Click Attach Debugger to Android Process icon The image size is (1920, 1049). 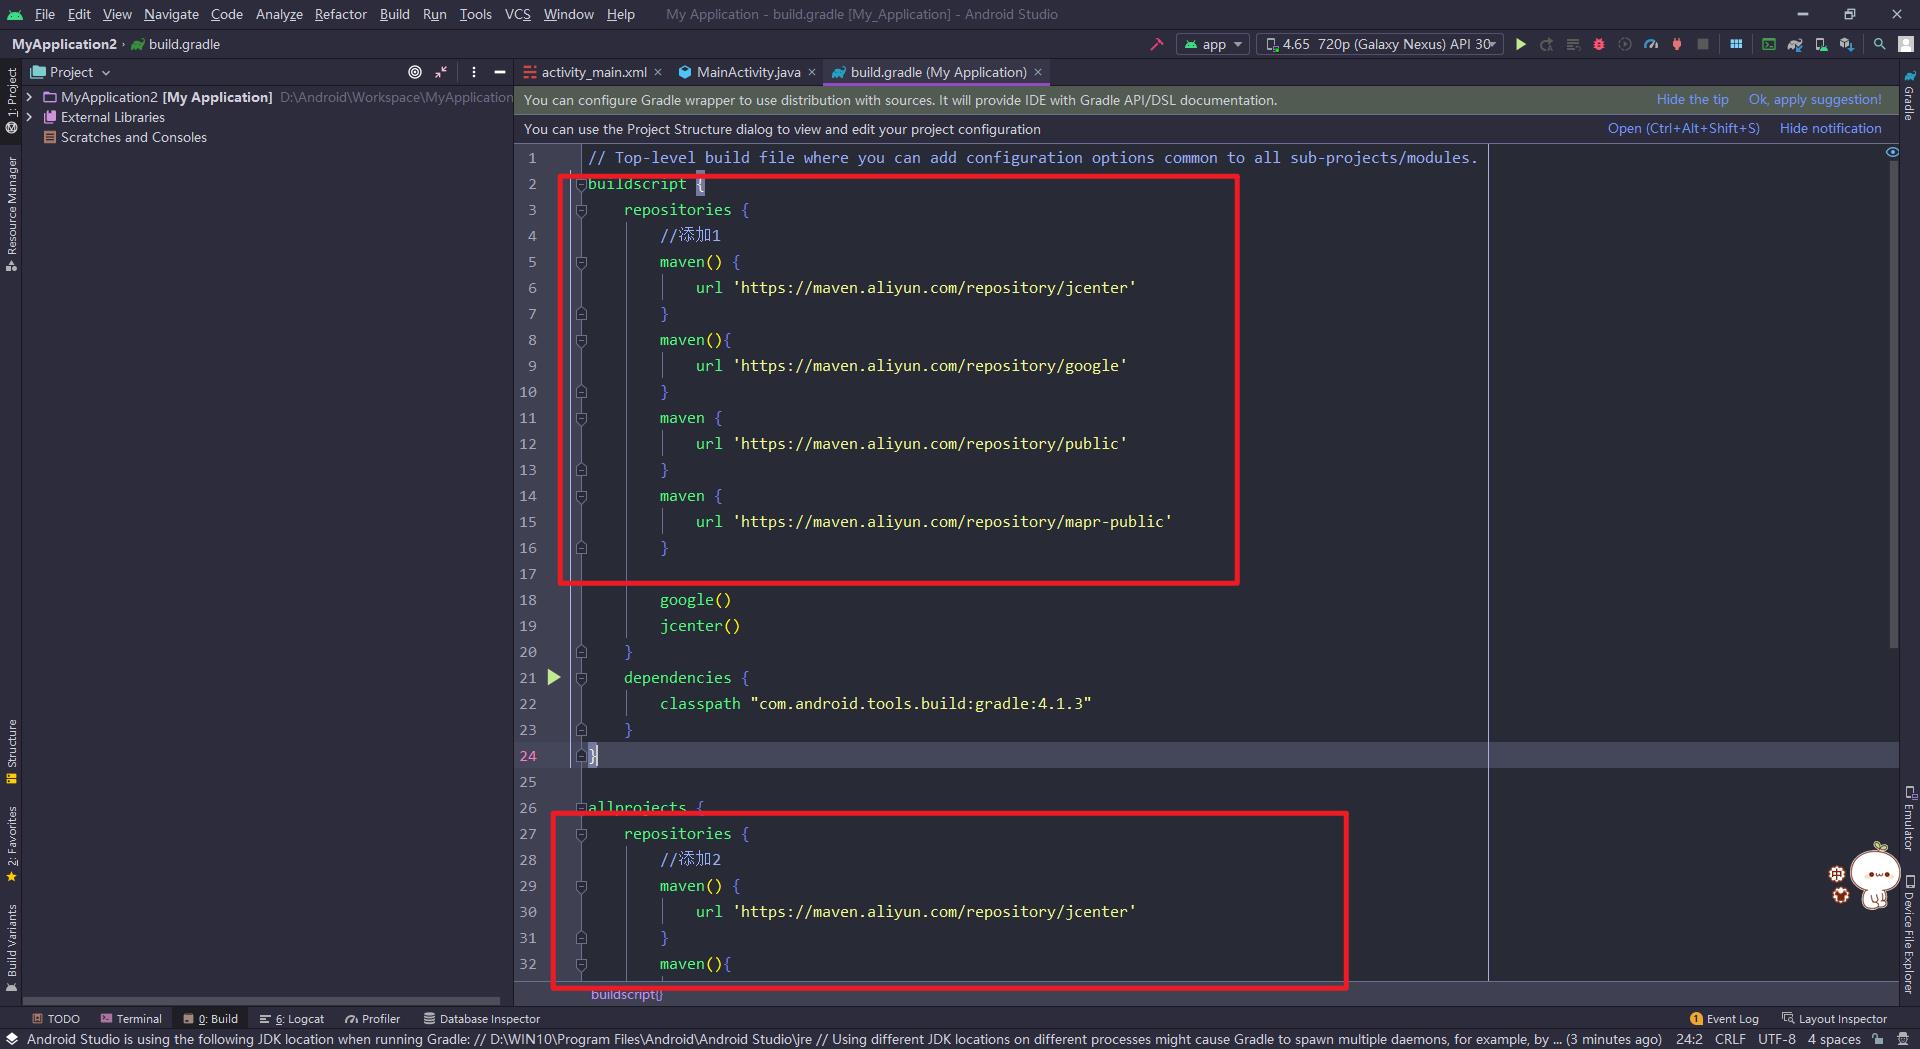[x=1677, y=44]
